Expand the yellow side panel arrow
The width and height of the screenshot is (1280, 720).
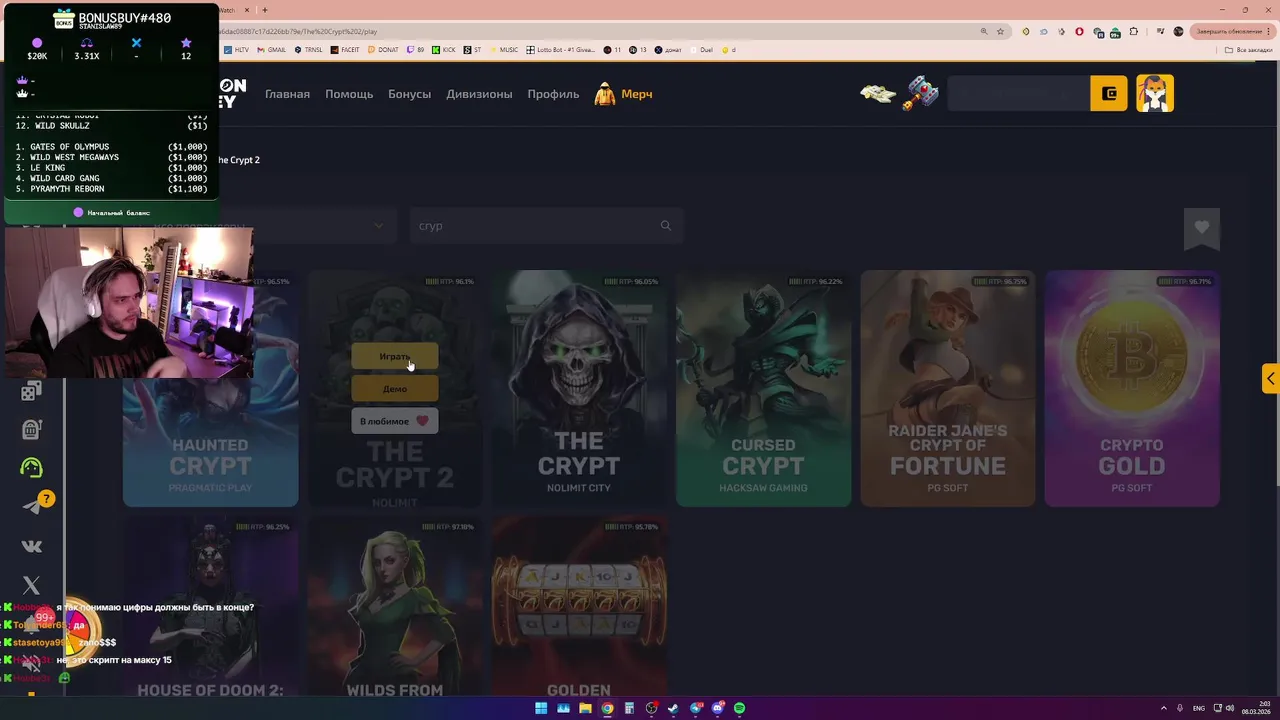coord(1270,378)
